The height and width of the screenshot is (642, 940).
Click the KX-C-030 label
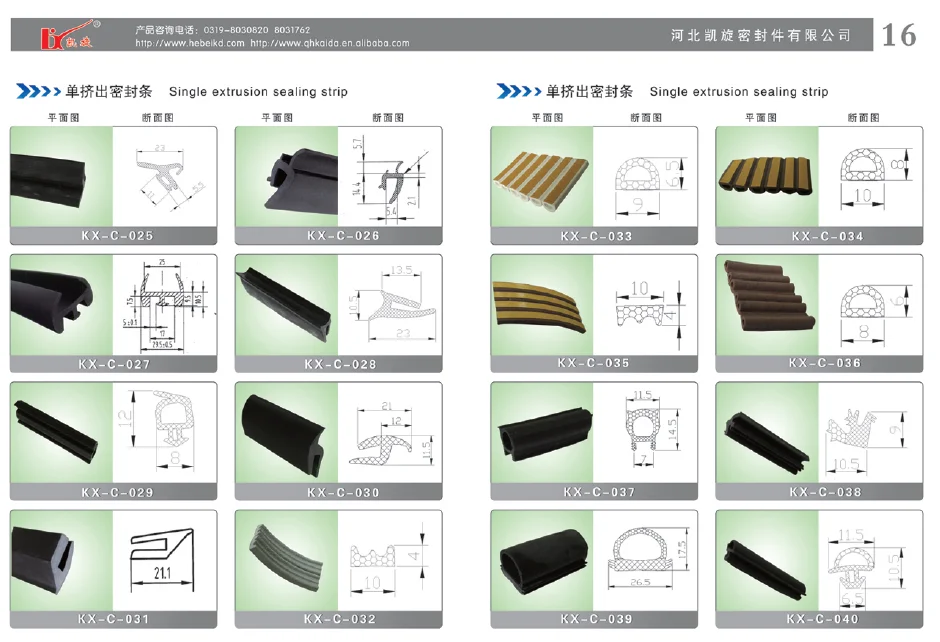tap(344, 492)
